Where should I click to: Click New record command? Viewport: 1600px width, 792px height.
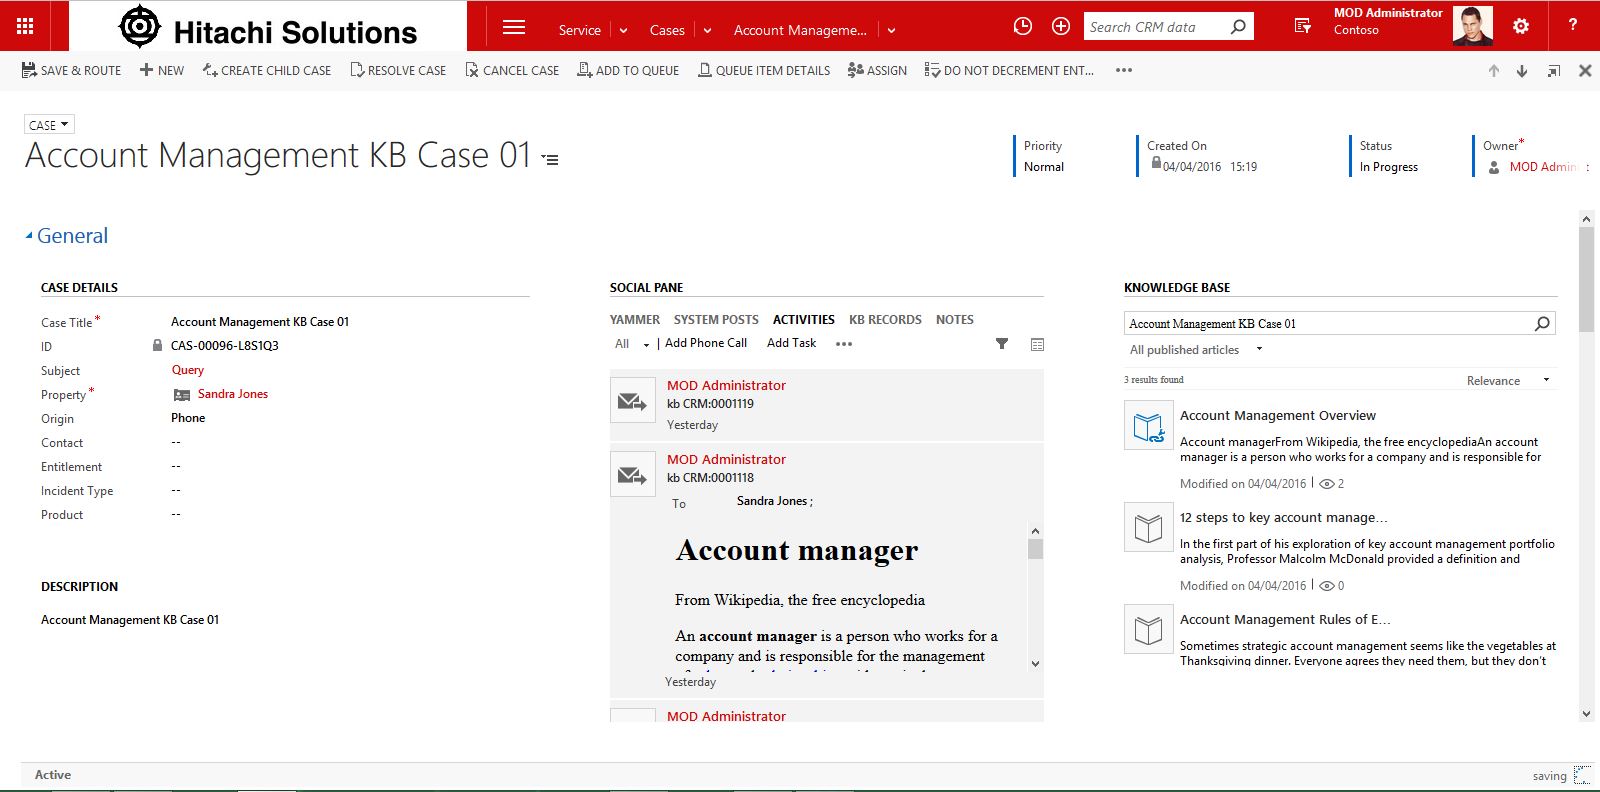(162, 70)
